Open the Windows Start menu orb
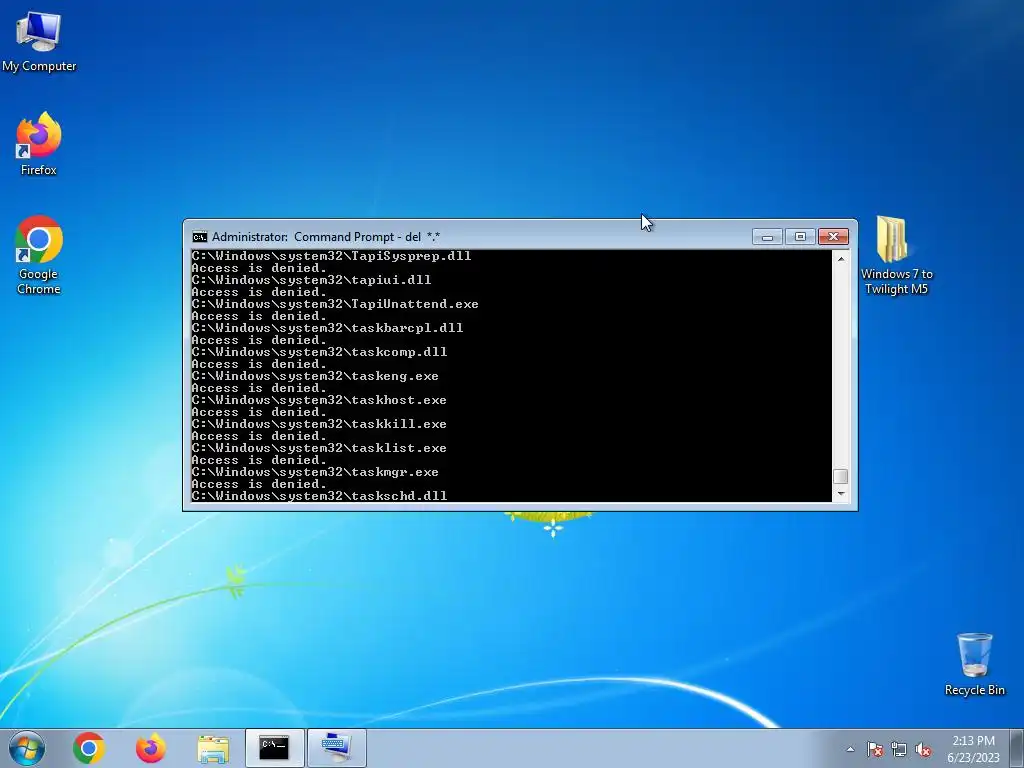This screenshot has height=768, width=1024. point(27,748)
